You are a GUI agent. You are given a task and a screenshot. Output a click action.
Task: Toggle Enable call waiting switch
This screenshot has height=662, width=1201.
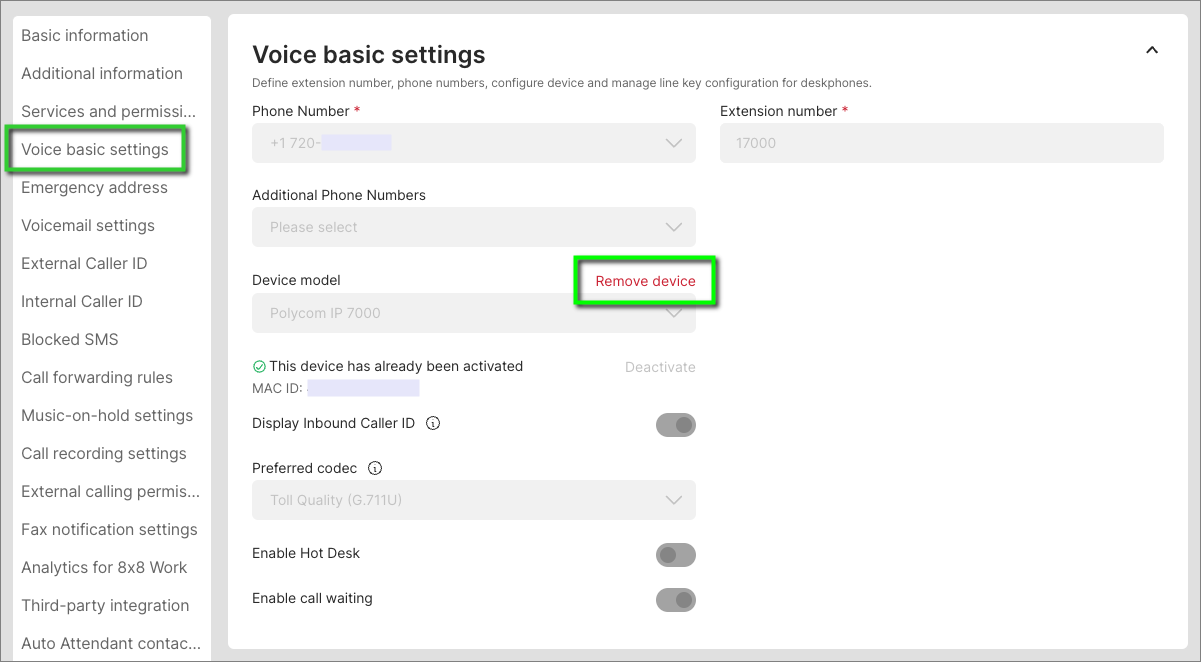[676, 600]
